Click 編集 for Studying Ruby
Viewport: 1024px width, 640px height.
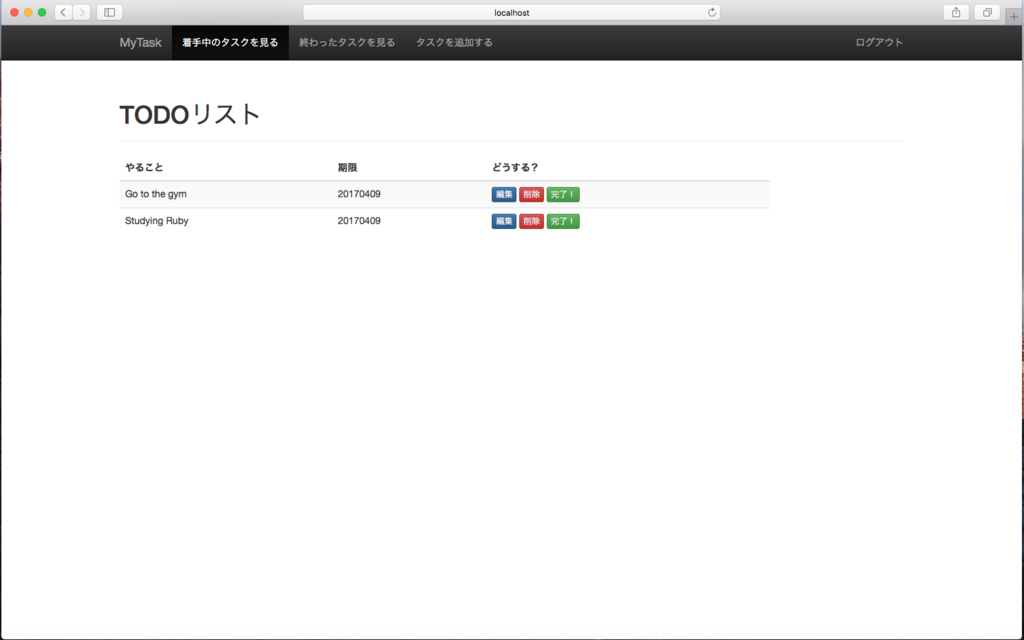pyautogui.click(x=504, y=221)
